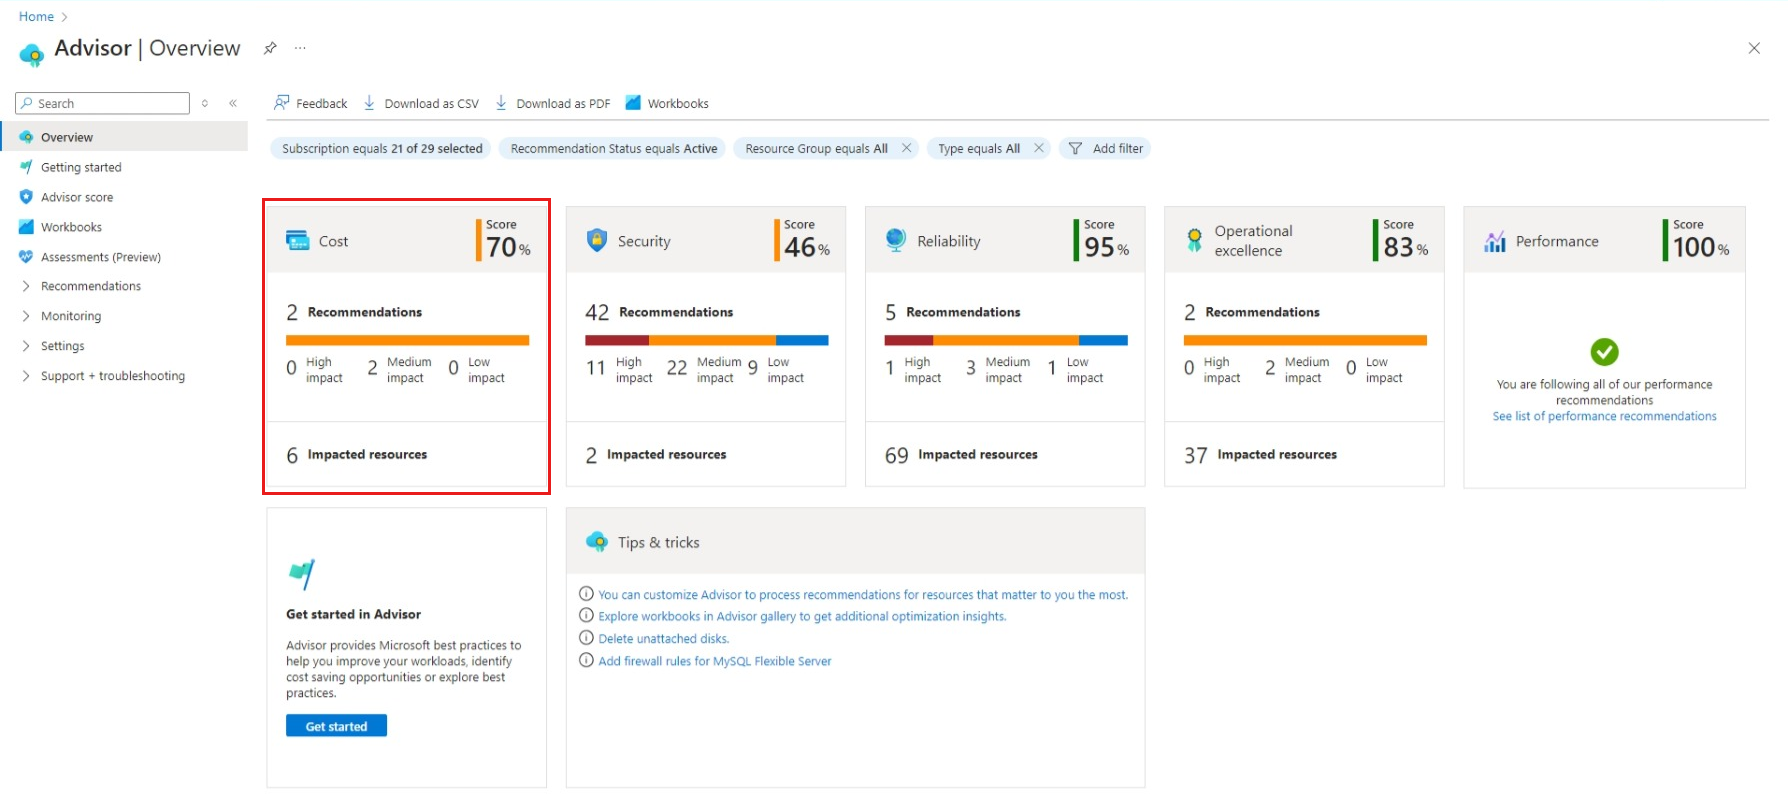This screenshot has height=806, width=1788.
Task: Download recommendations as CSV
Action: click(421, 103)
